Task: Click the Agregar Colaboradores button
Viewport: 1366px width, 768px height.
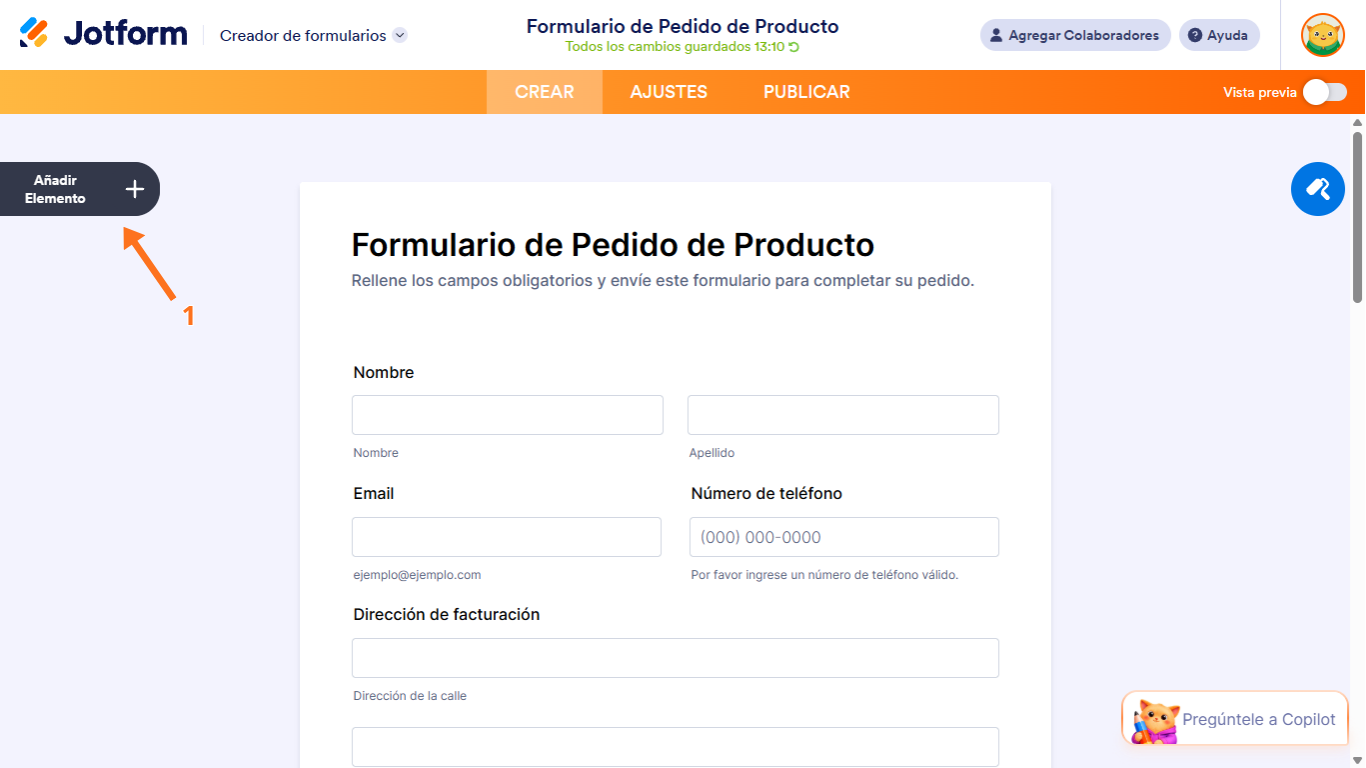Action: (1075, 35)
